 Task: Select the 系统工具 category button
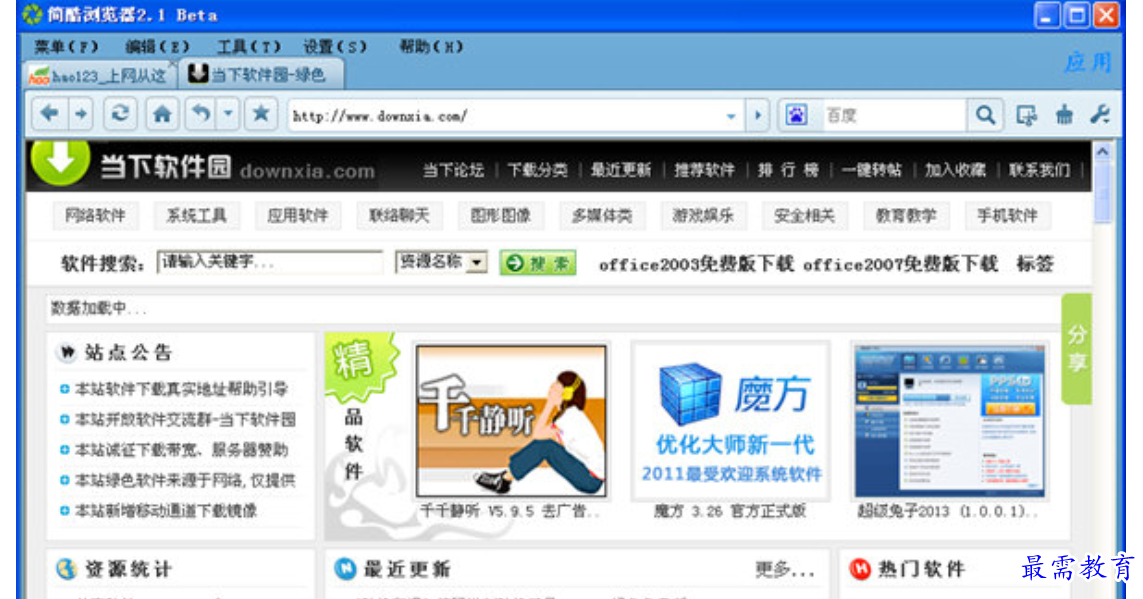point(197,216)
